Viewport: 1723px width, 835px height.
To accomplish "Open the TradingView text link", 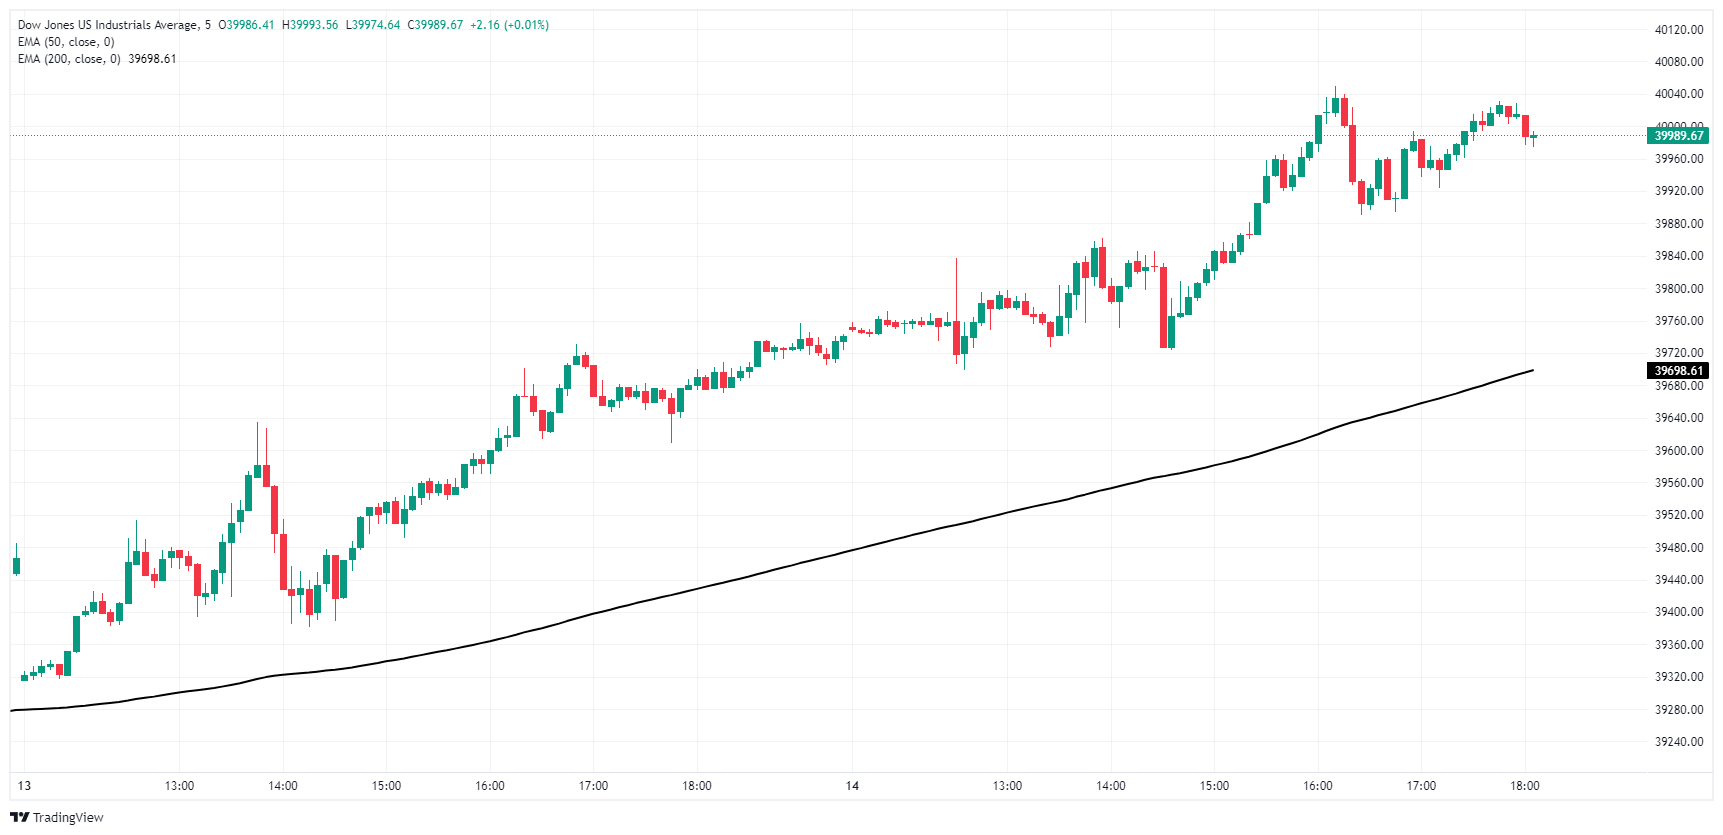I will point(68,817).
